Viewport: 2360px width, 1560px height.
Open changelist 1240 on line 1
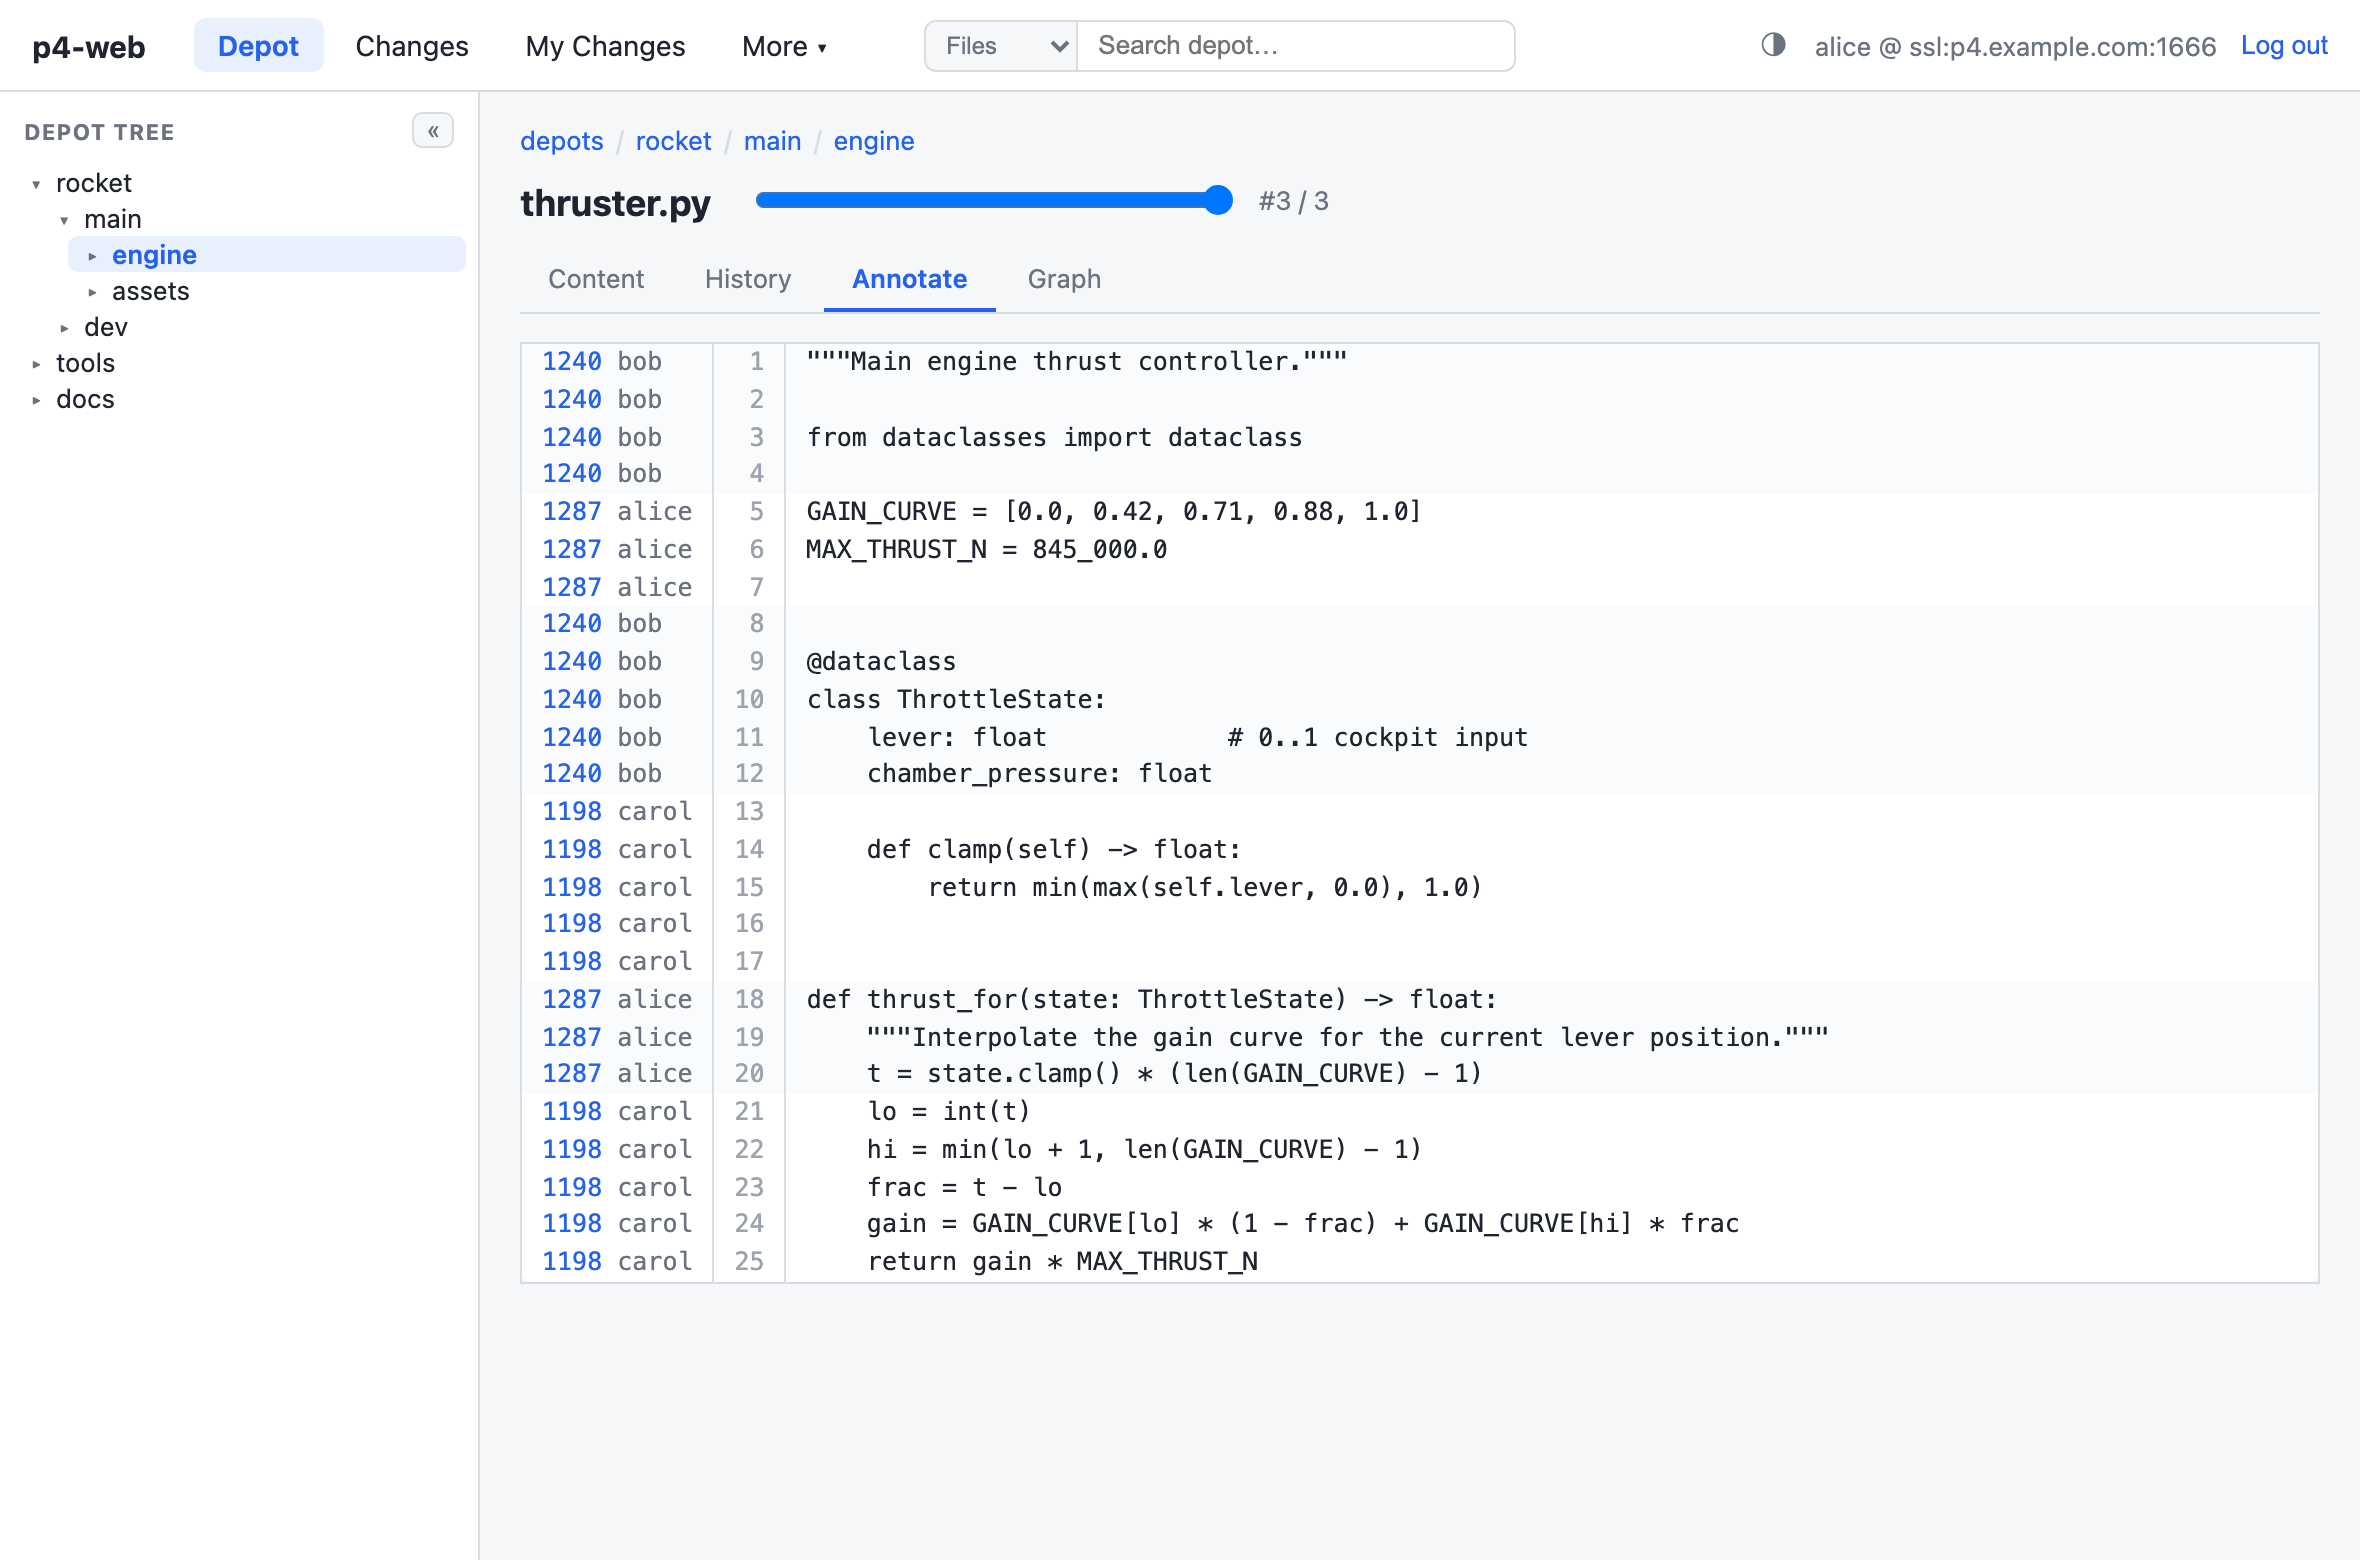(572, 361)
